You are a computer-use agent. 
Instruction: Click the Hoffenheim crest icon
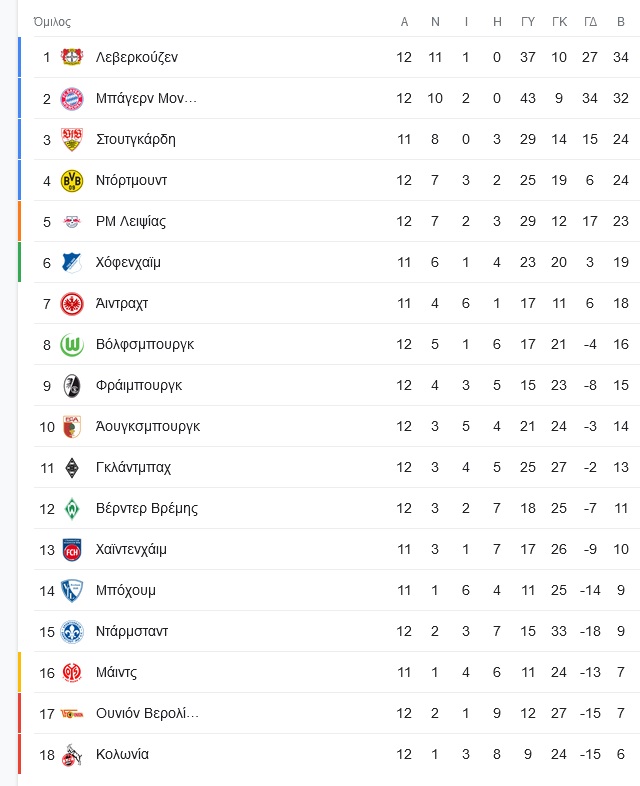(x=72, y=263)
